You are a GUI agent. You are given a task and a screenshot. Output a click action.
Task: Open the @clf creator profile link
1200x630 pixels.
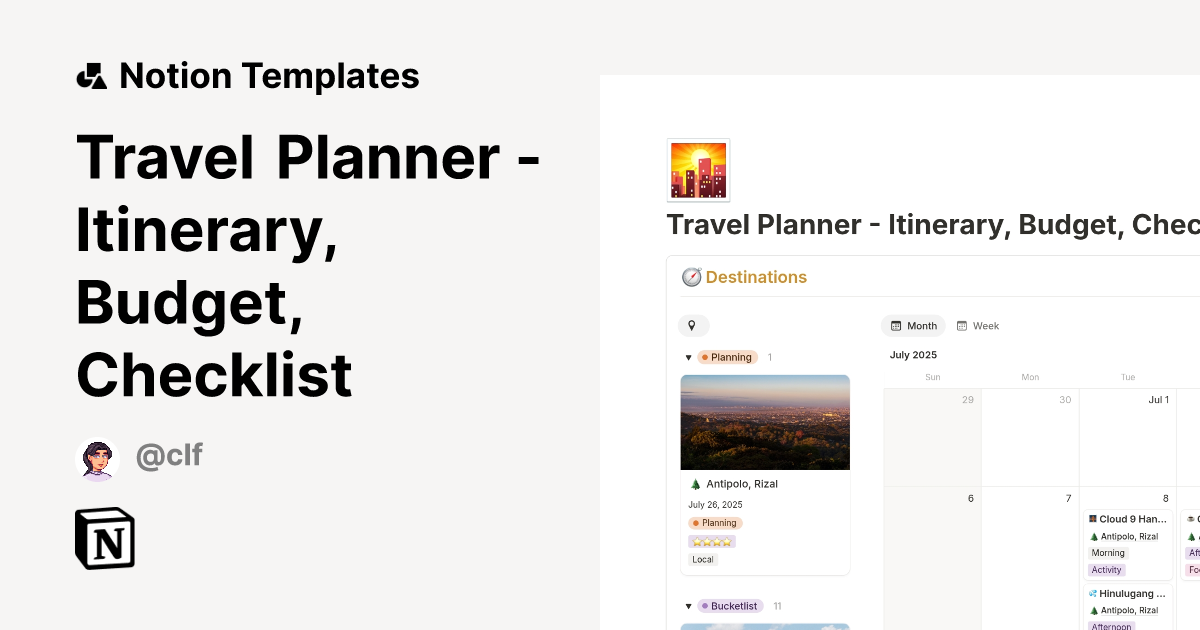pyautogui.click(x=169, y=457)
